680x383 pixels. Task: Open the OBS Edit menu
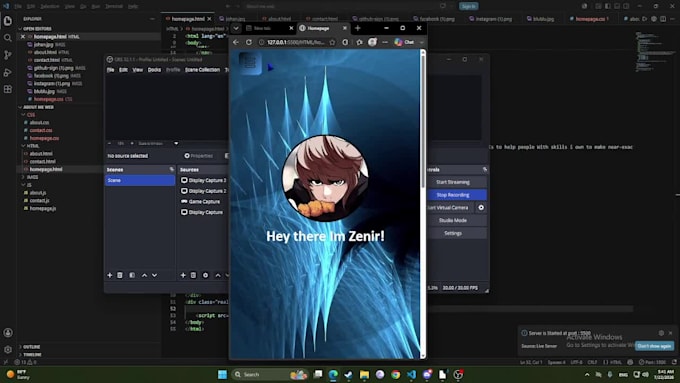pyautogui.click(x=124, y=69)
